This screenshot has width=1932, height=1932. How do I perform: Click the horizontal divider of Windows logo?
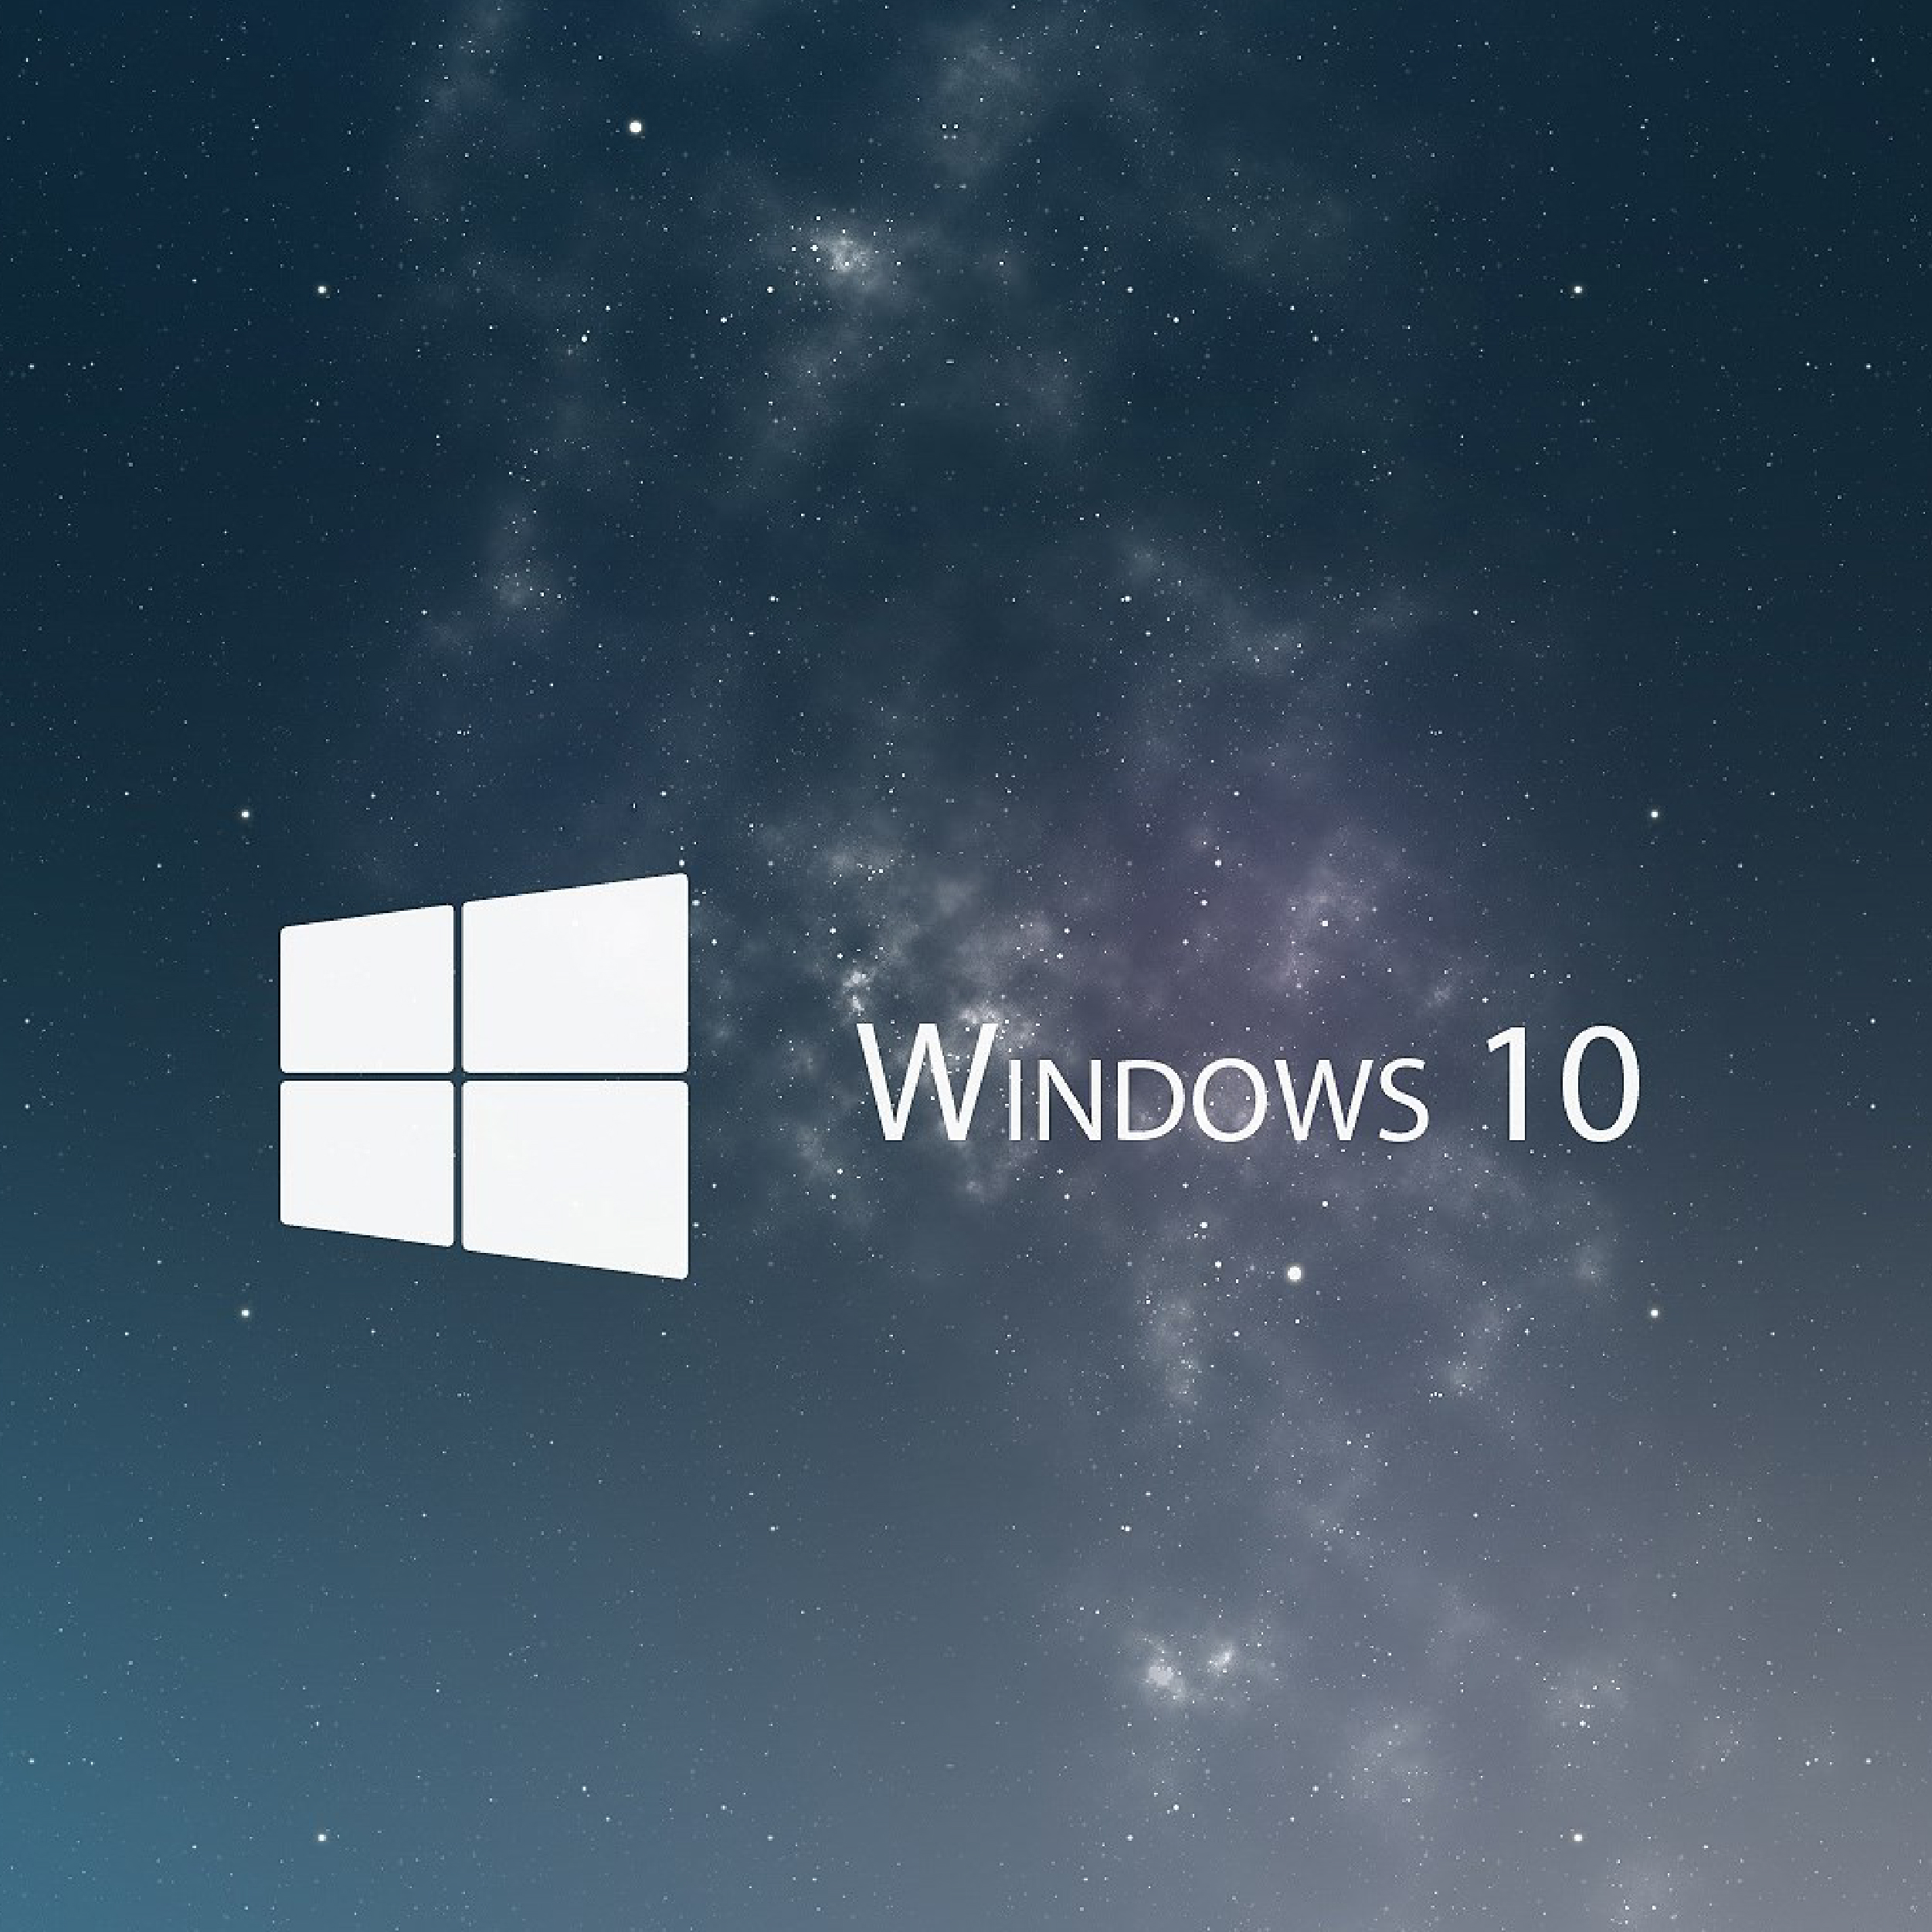tap(575, 1076)
